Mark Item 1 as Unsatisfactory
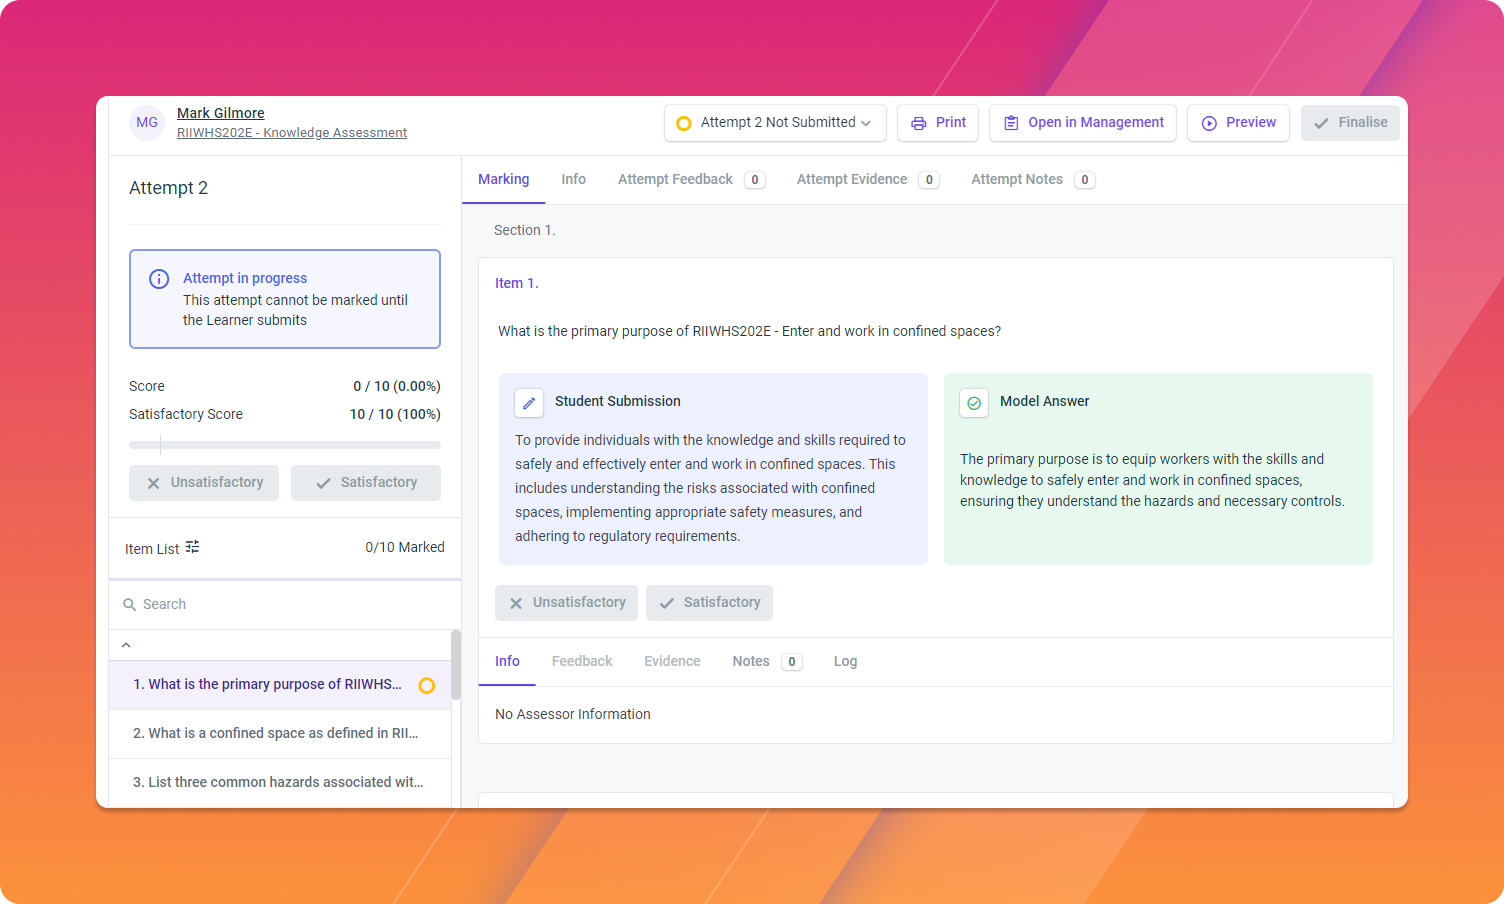This screenshot has width=1504, height=904. tap(566, 603)
